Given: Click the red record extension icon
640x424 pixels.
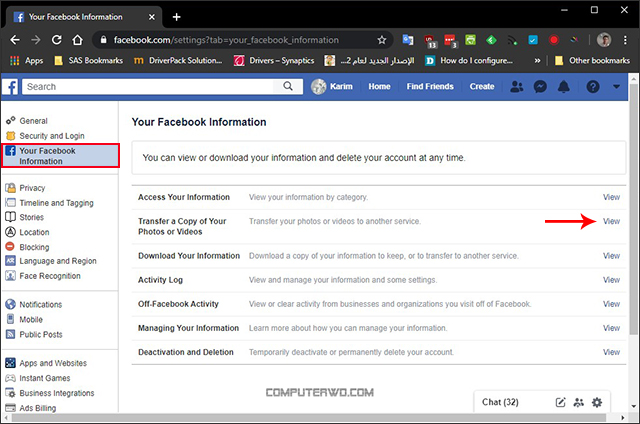Looking at the screenshot, I should [553, 40].
